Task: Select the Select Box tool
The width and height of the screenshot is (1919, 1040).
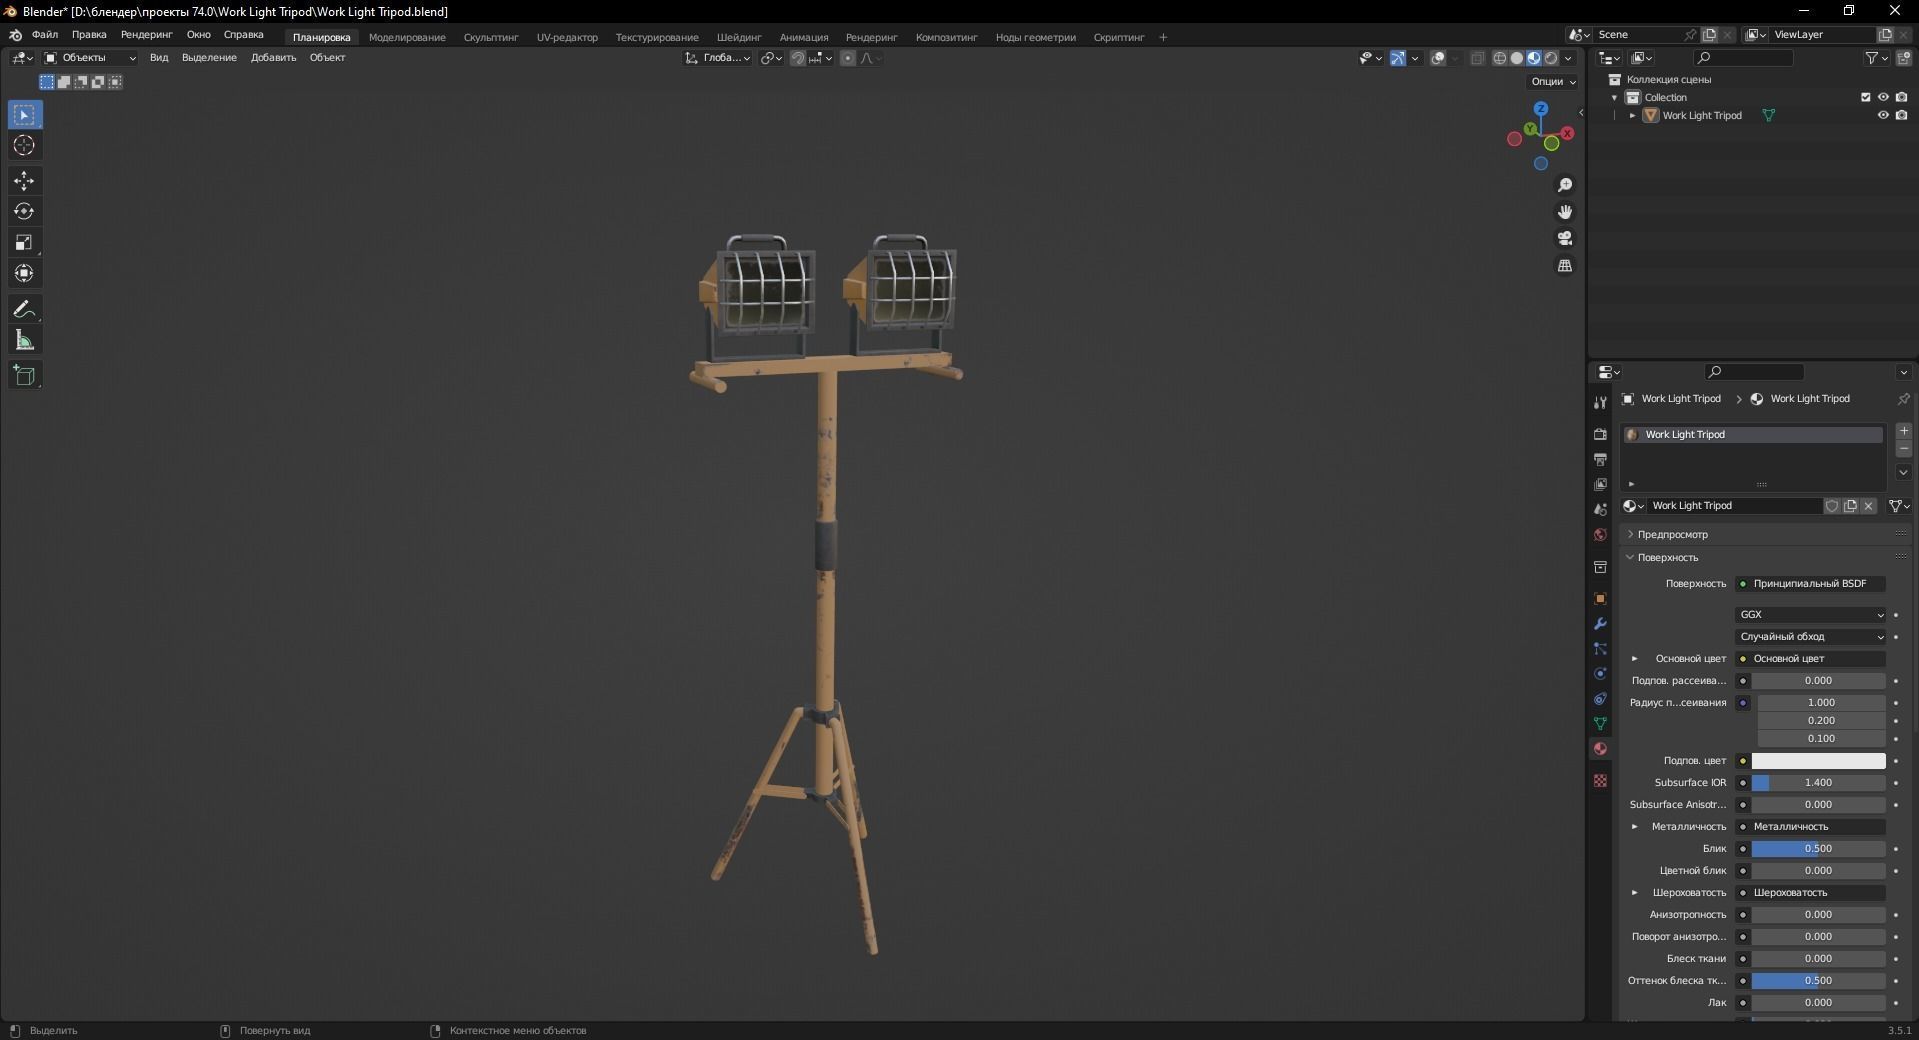Action: [x=25, y=115]
